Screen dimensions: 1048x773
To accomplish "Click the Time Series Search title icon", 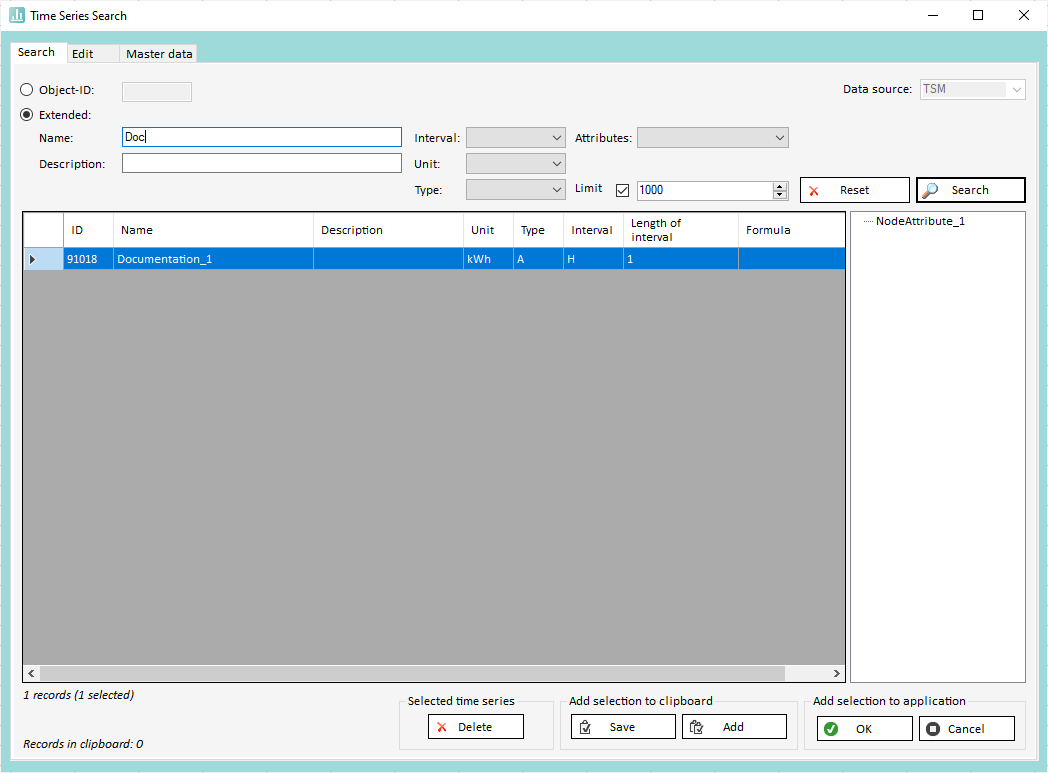I will tap(17, 15).
